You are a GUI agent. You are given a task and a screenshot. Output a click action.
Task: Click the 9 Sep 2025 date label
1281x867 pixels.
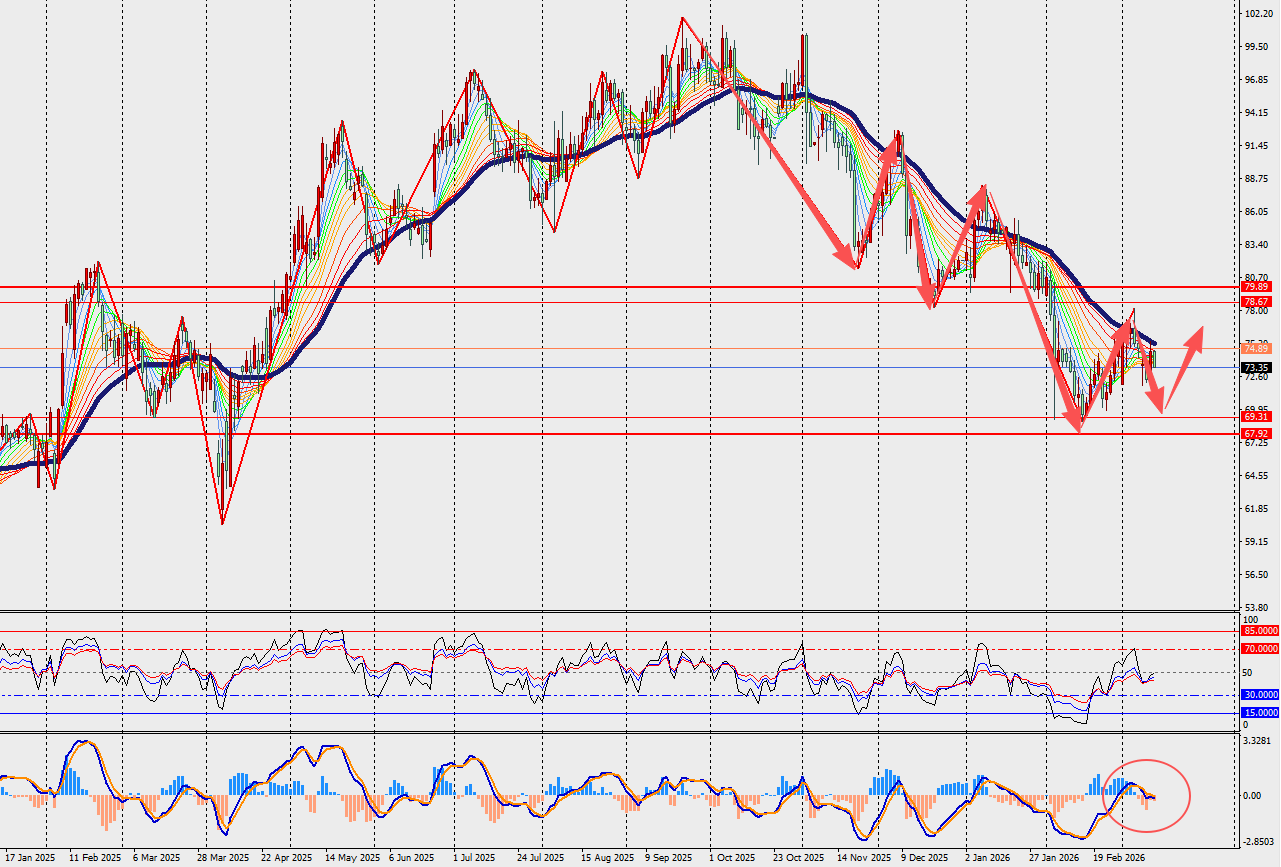pyautogui.click(x=669, y=858)
